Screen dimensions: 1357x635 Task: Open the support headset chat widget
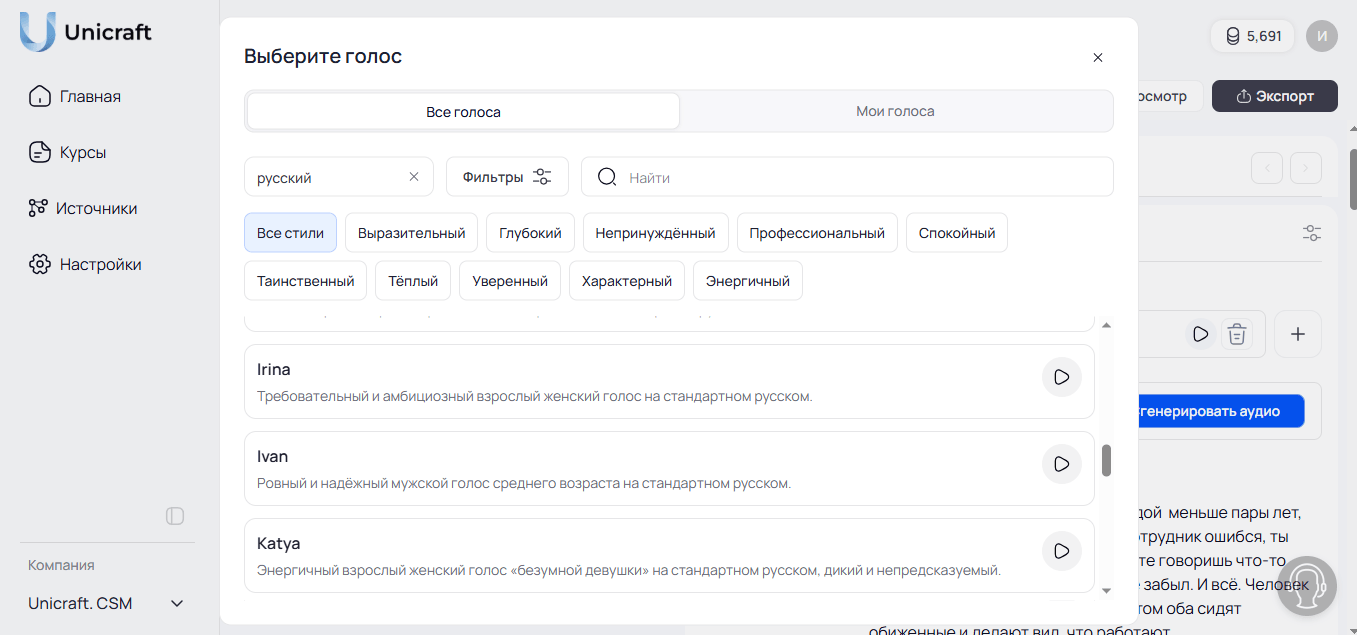tap(1307, 586)
